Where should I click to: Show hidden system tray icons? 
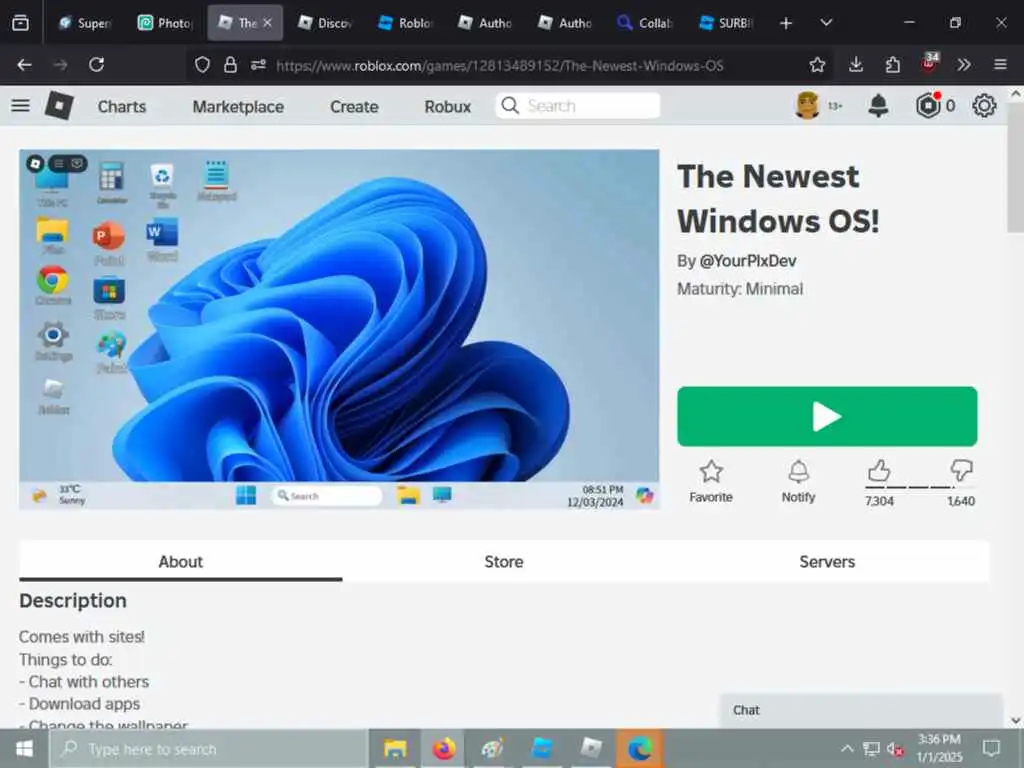[x=847, y=748]
